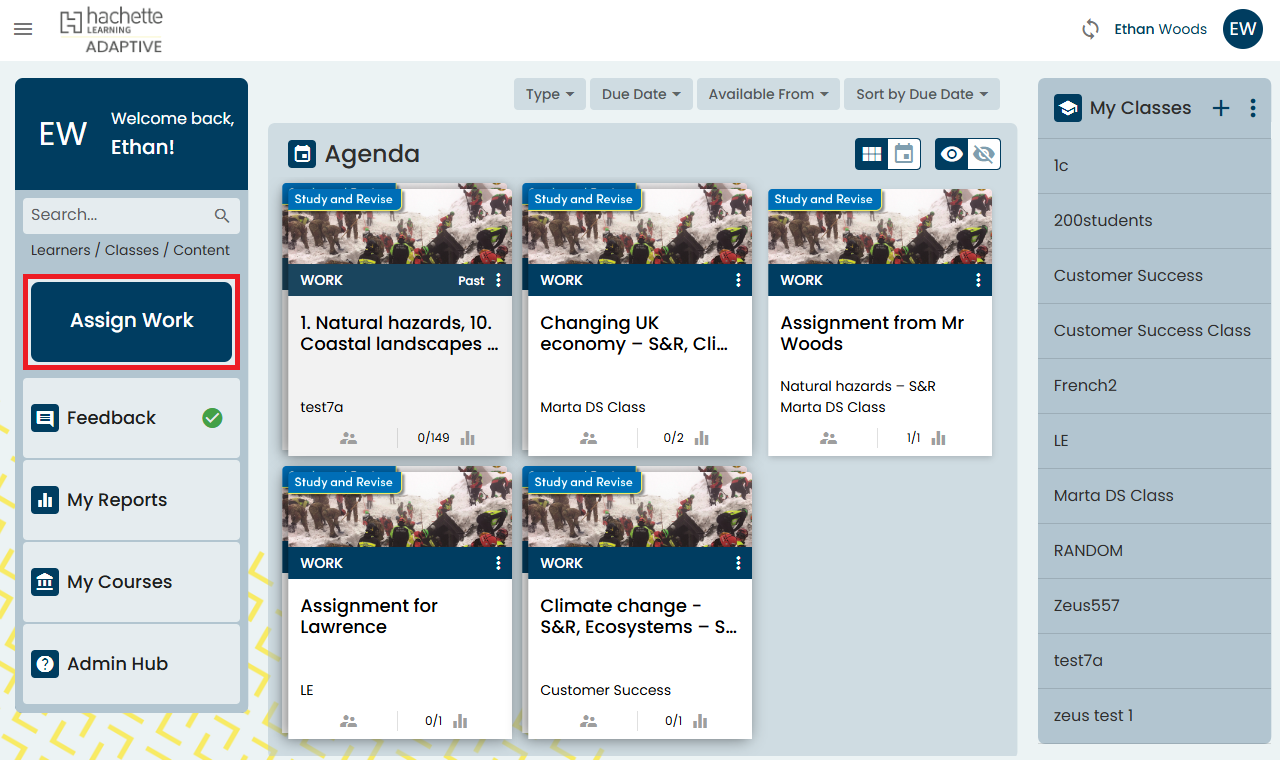This screenshot has width=1280, height=763.
Task: Open three-dot menu on Assignment from Mr Woods
Action: [x=978, y=280]
